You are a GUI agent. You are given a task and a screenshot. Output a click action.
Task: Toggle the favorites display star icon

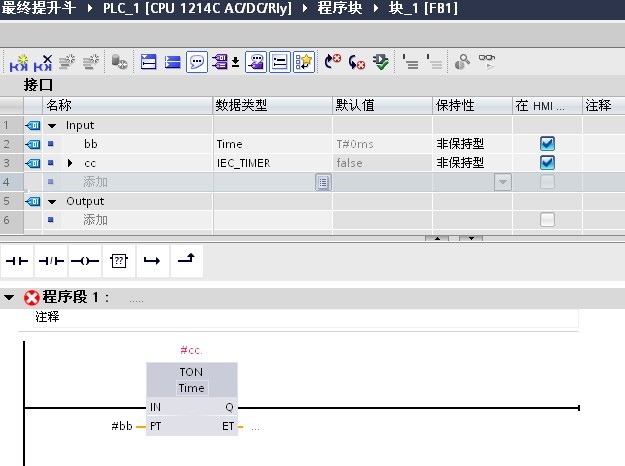tap(304, 62)
